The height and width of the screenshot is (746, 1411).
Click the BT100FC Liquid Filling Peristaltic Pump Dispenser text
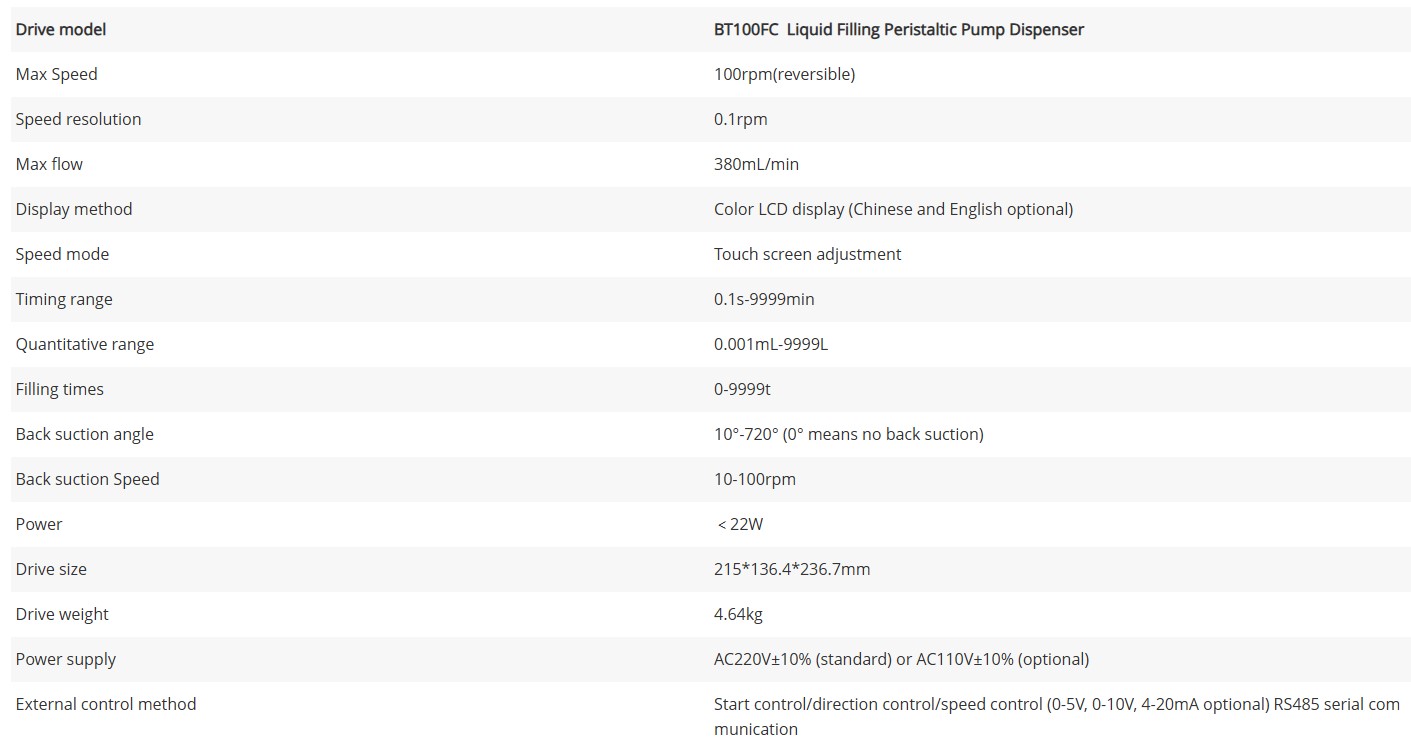pos(898,29)
